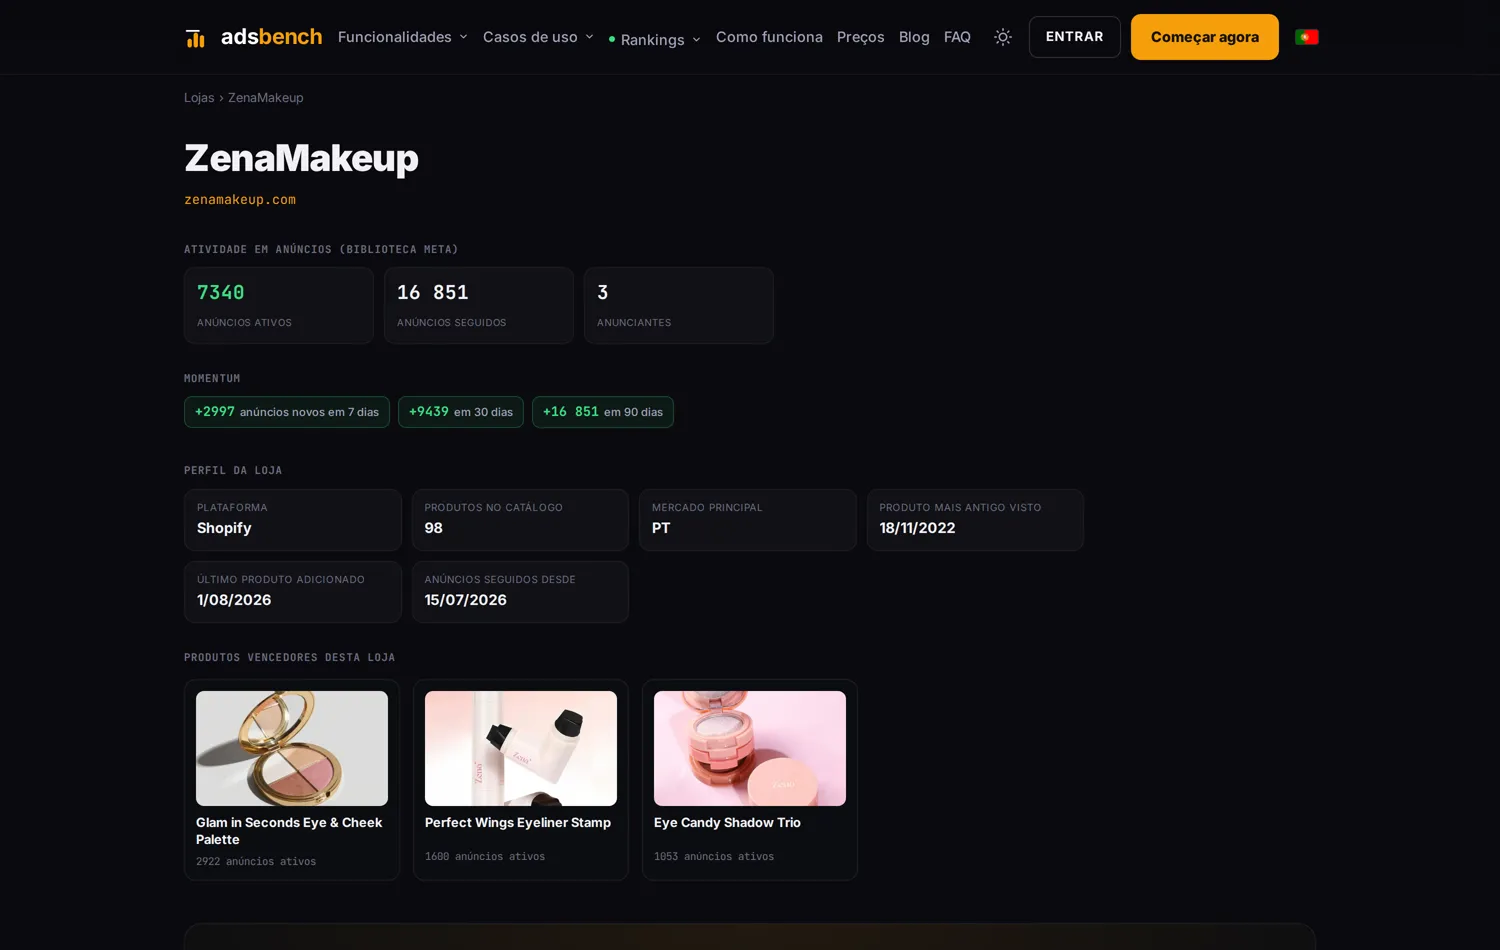Click +2997 anúncios novos em 7 dias chip
Screen dimensions: 1500x950
(287, 412)
